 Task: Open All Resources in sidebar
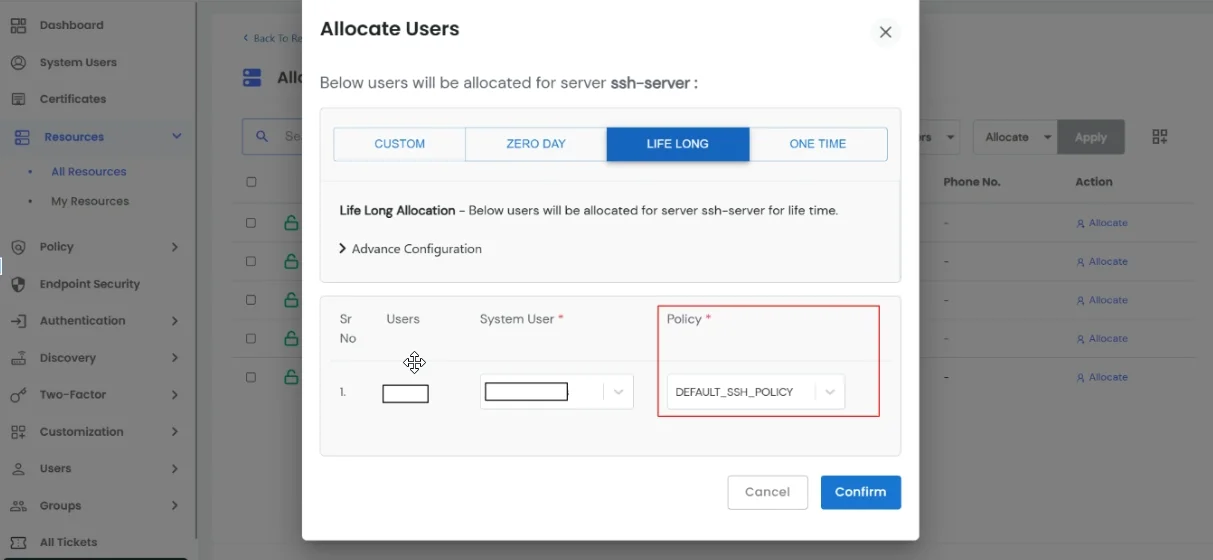(89, 172)
